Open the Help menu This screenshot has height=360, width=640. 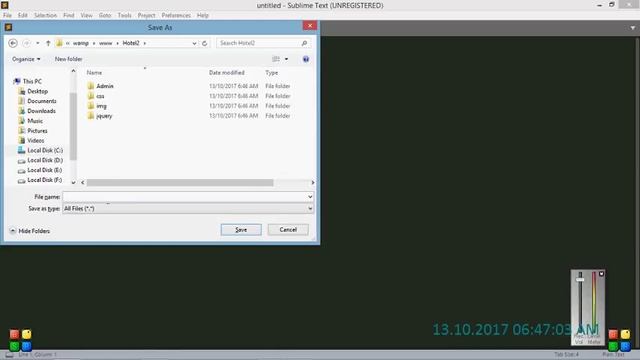point(203,15)
